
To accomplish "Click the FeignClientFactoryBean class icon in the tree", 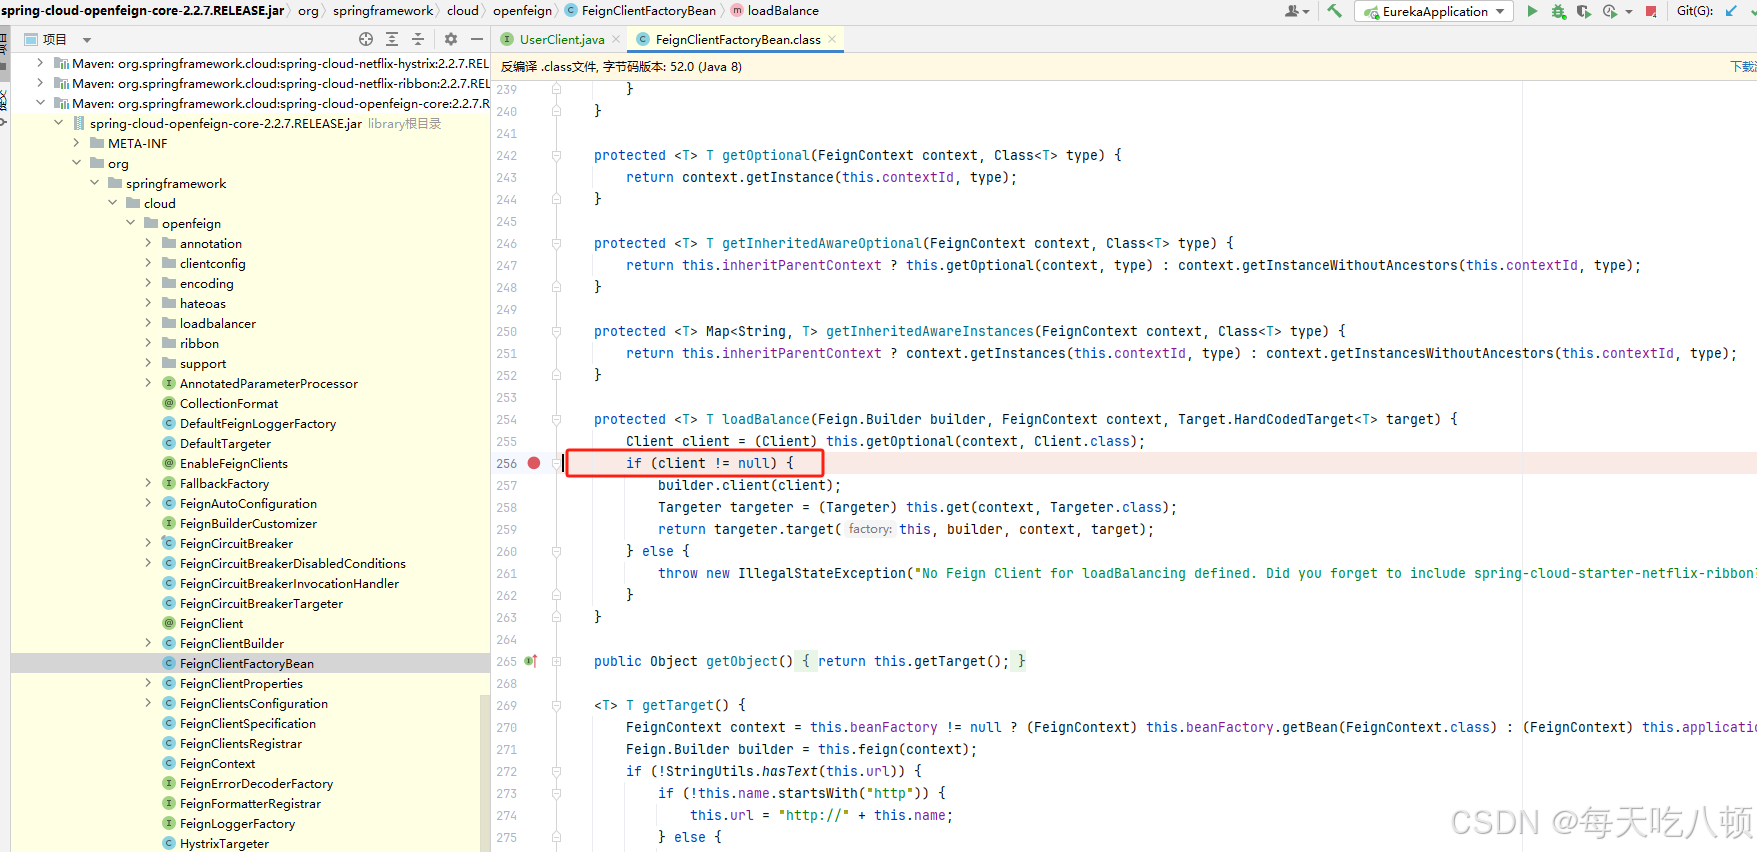I will point(169,663).
